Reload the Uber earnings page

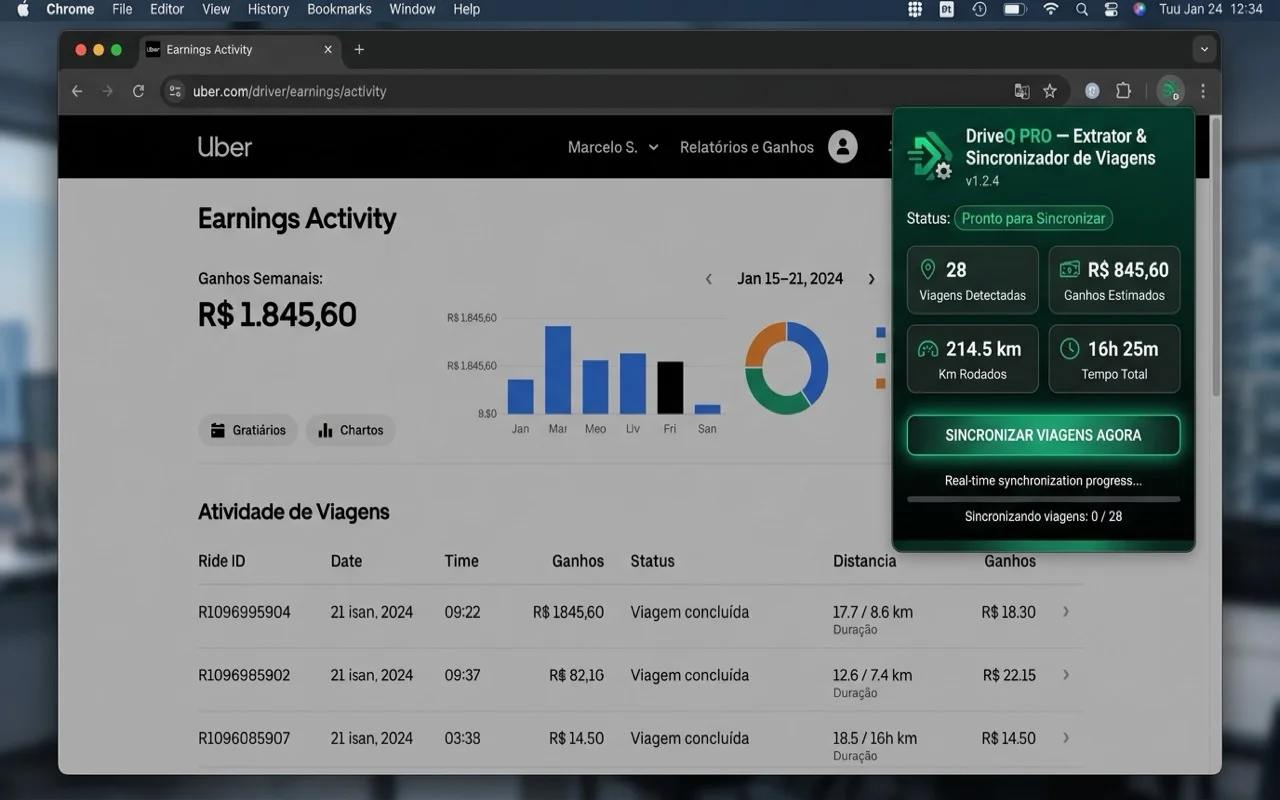click(x=139, y=91)
